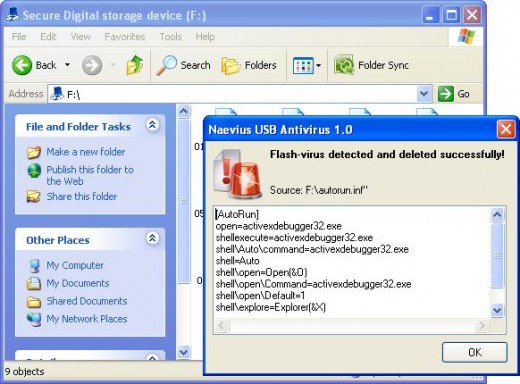The height and width of the screenshot is (384, 520).
Task: Click the Make a new folder link
Action: 86,152
